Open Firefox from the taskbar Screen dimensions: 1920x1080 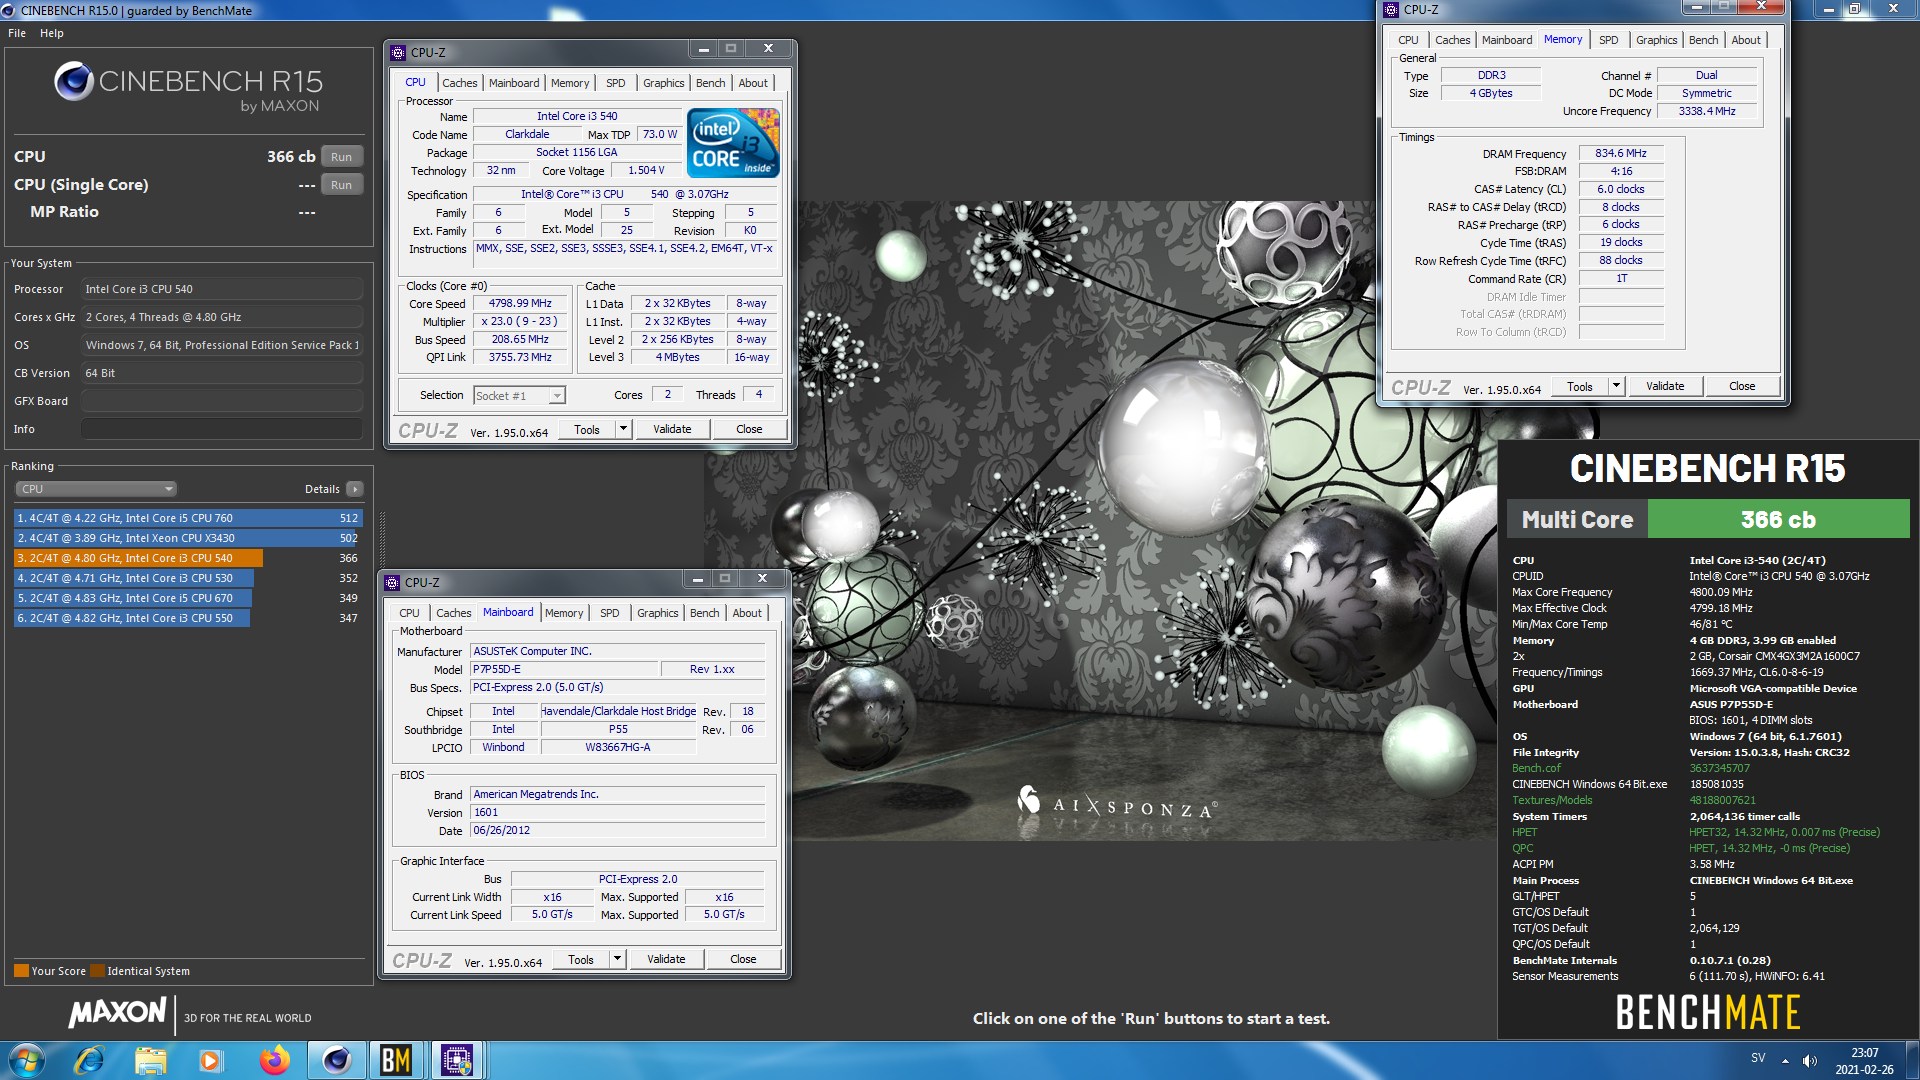tap(273, 1060)
